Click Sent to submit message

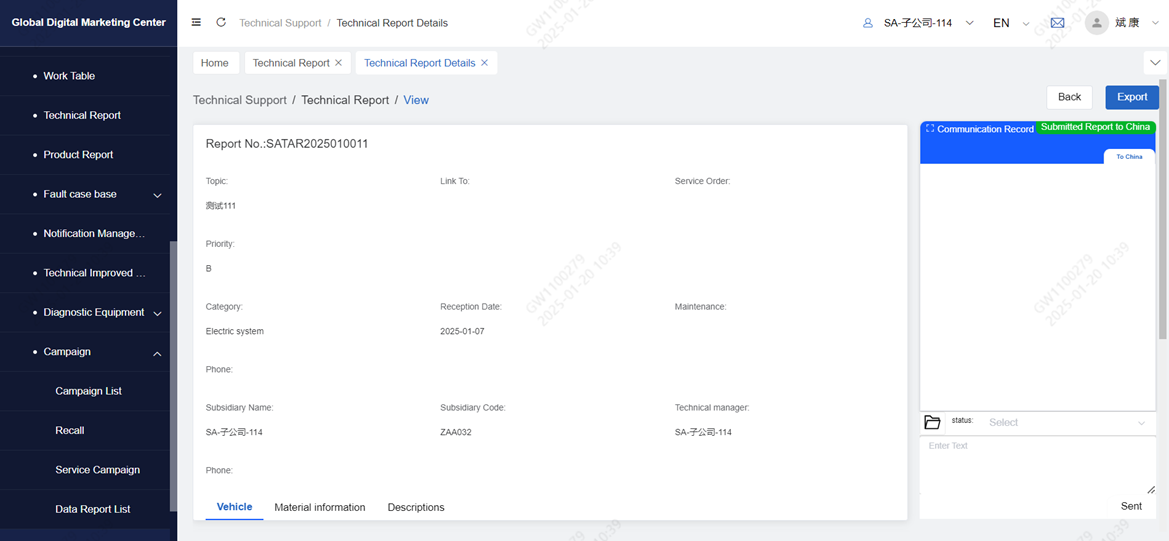click(x=1131, y=506)
